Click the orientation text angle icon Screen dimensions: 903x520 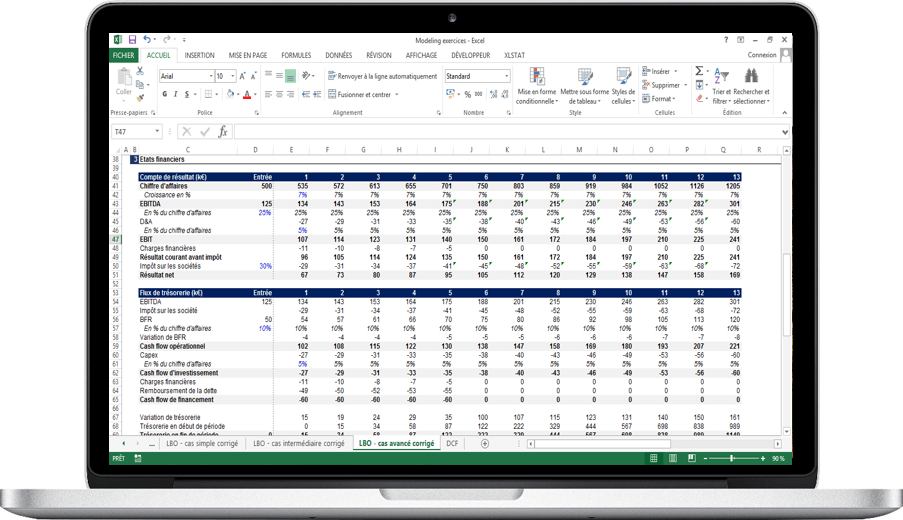point(307,75)
